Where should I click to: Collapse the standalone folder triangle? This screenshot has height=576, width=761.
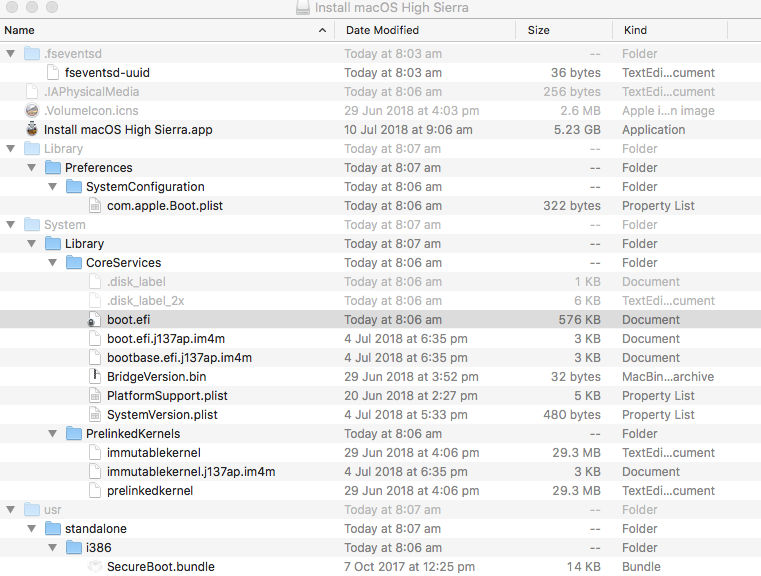point(32,528)
